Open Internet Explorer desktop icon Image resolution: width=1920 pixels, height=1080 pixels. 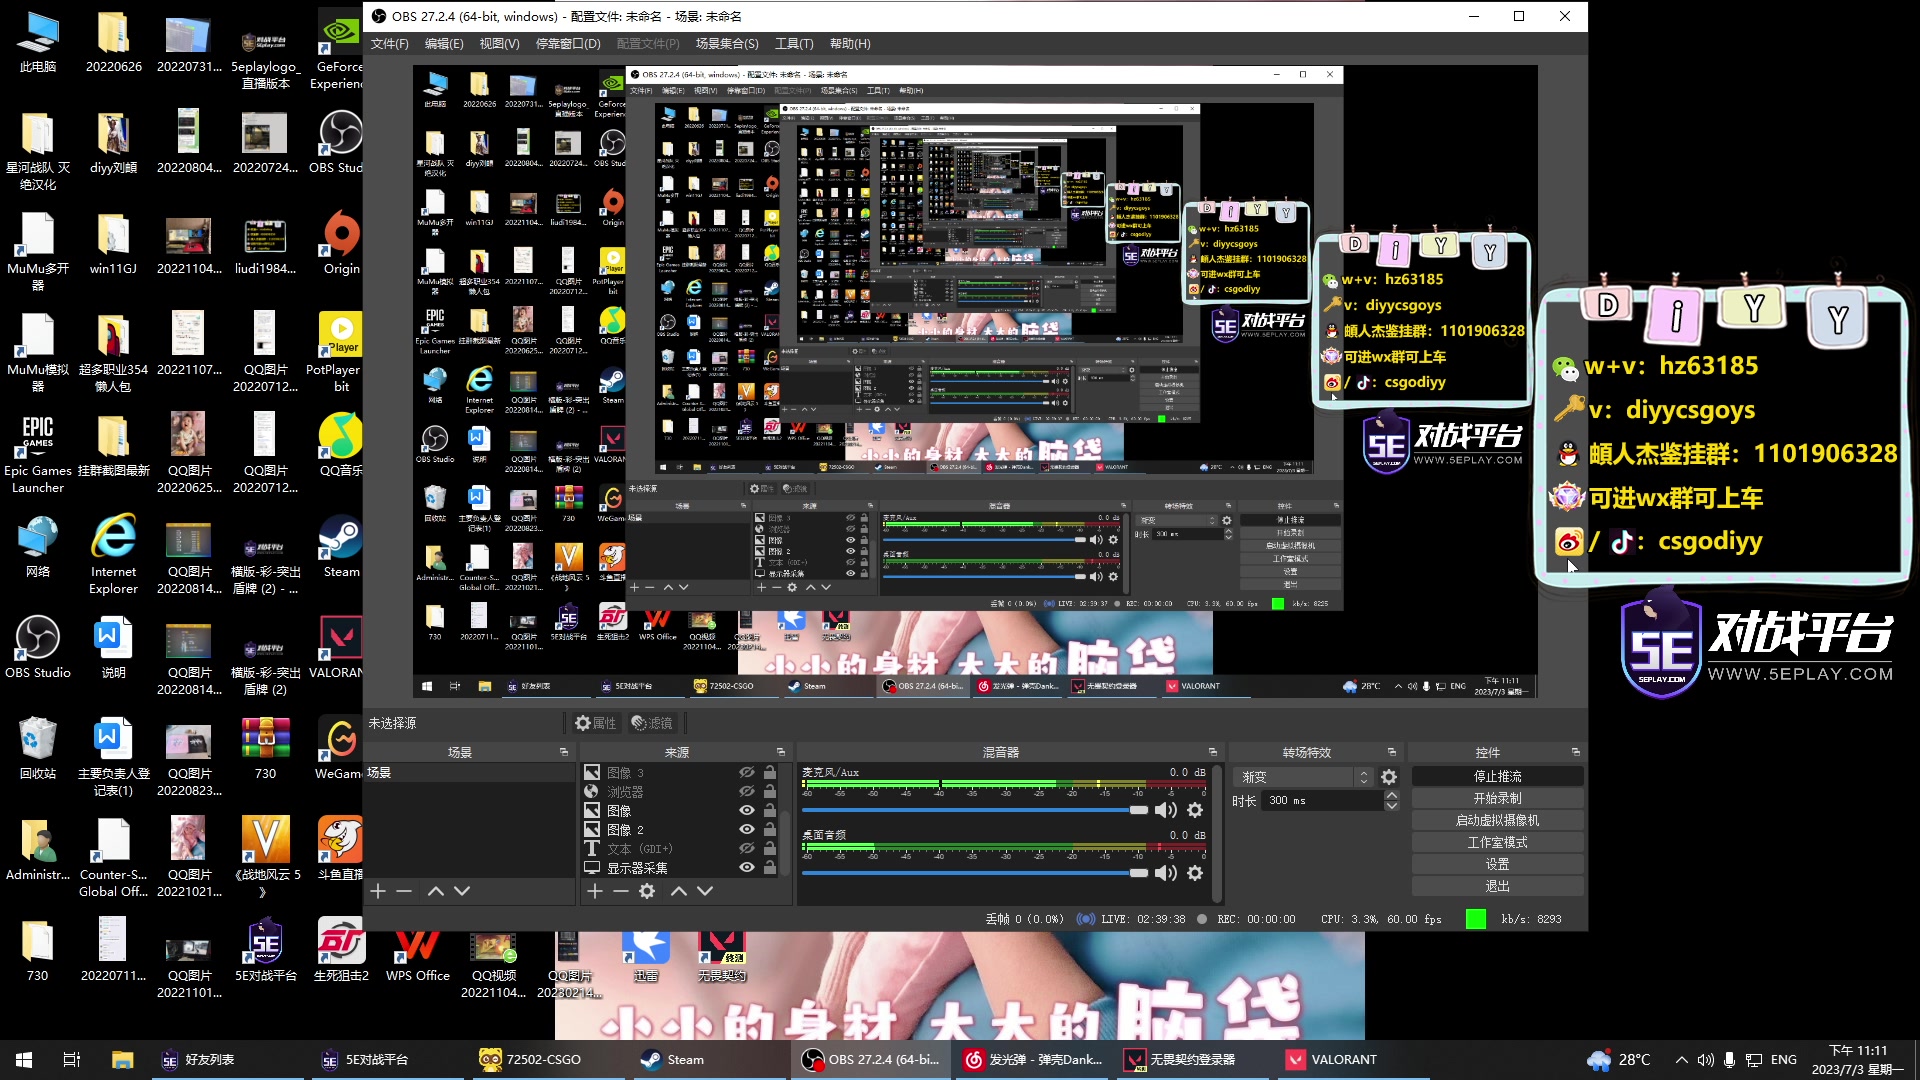tap(113, 555)
